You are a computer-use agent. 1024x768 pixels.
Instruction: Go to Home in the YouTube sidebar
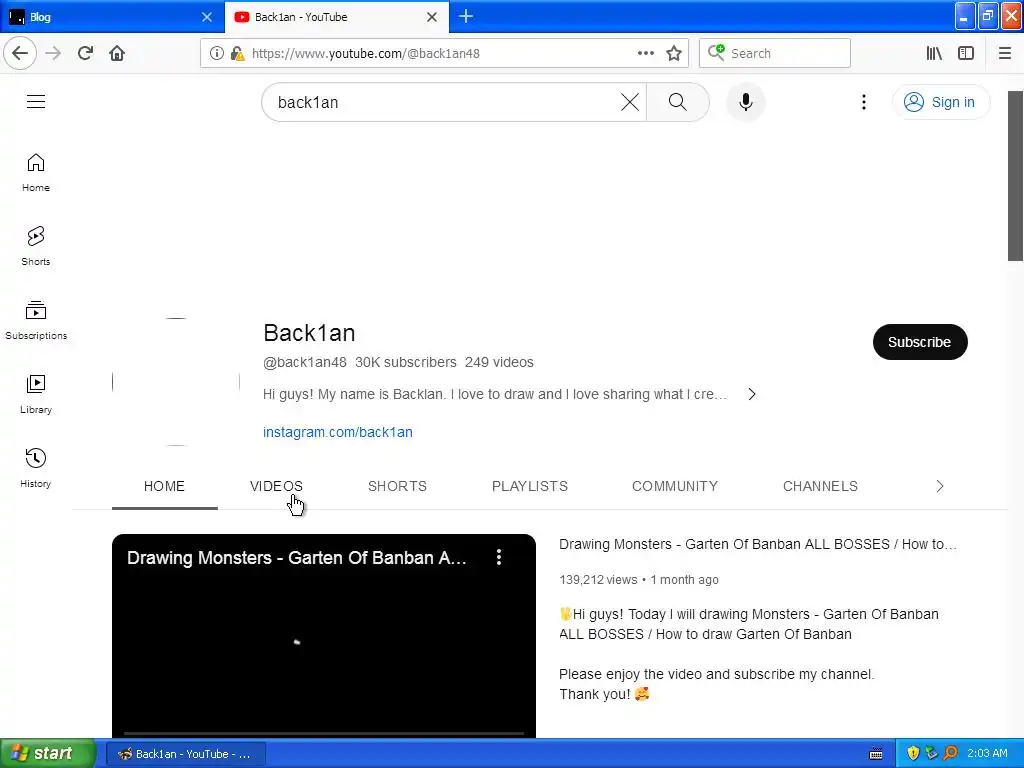pyautogui.click(x=36, y=172)
